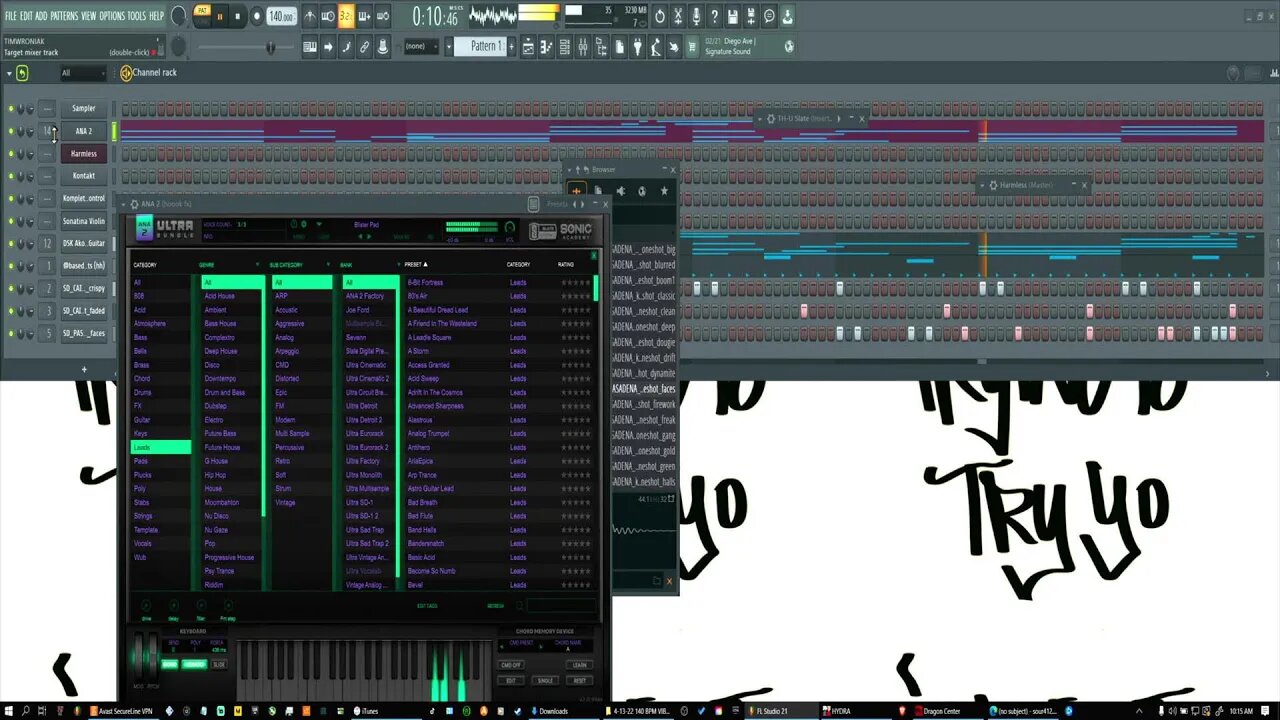Mute the Sampler channel green light
The height and width of the screenshot is (720, 1280).
pos(11,108)
